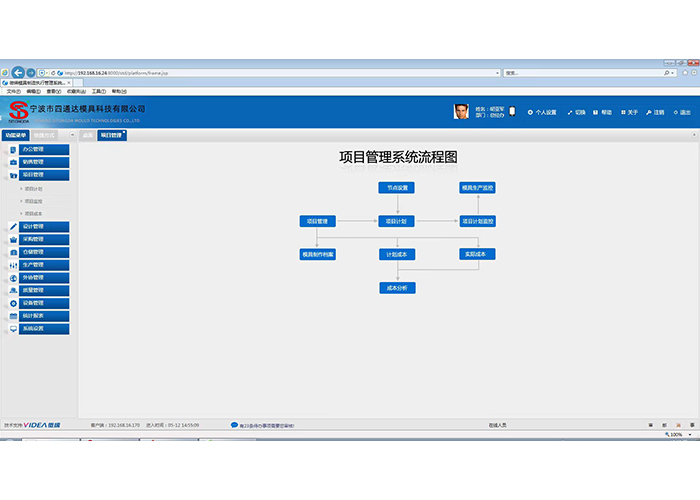Click the mobile phone icon beside user info

(511, 111)
